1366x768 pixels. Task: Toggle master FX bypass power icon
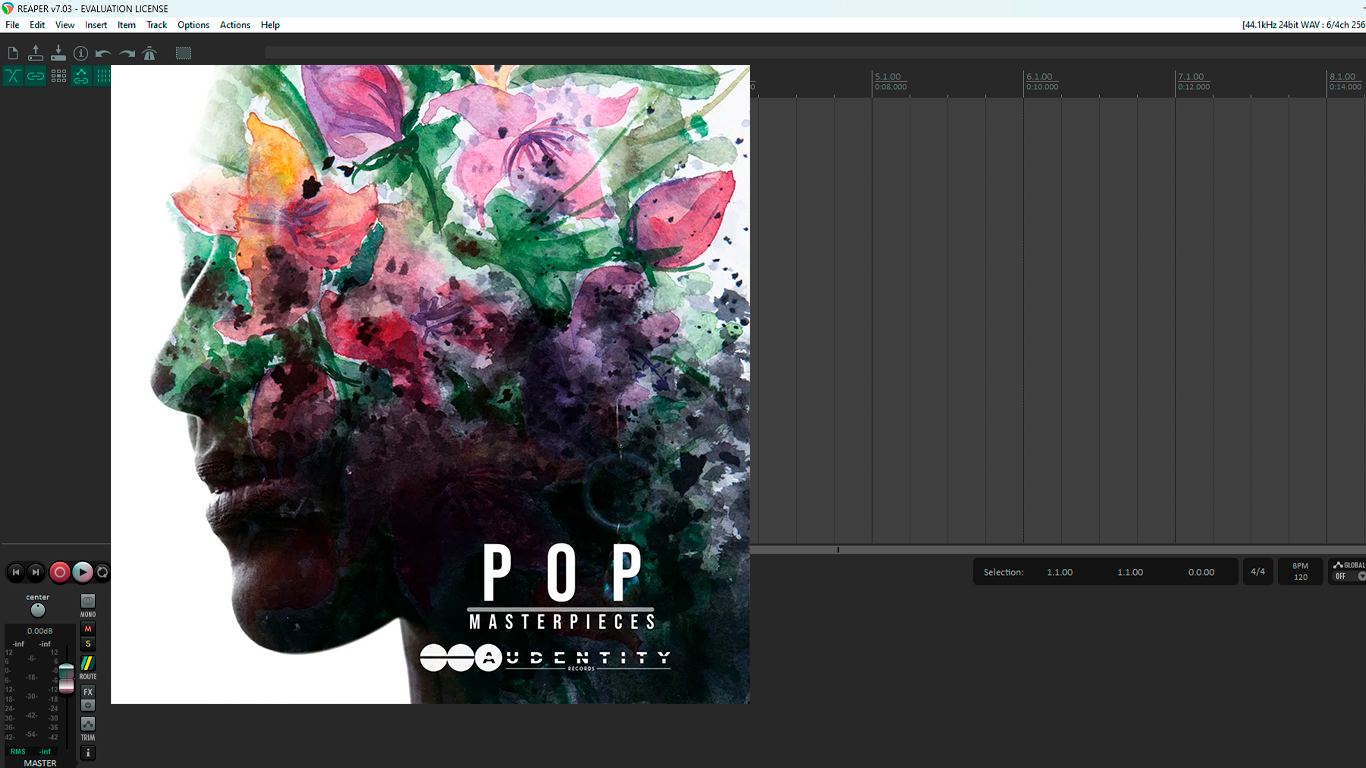click(88, 705)
